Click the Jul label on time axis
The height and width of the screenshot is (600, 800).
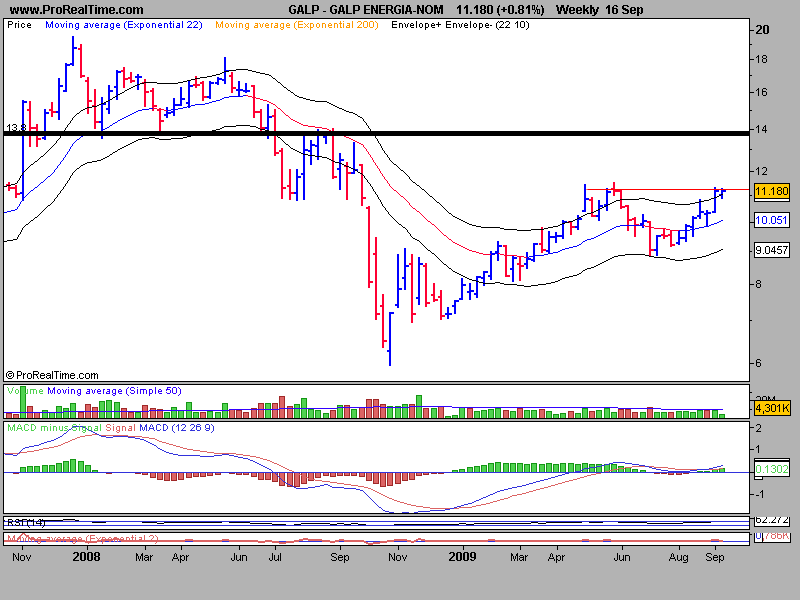click(275, 557)
